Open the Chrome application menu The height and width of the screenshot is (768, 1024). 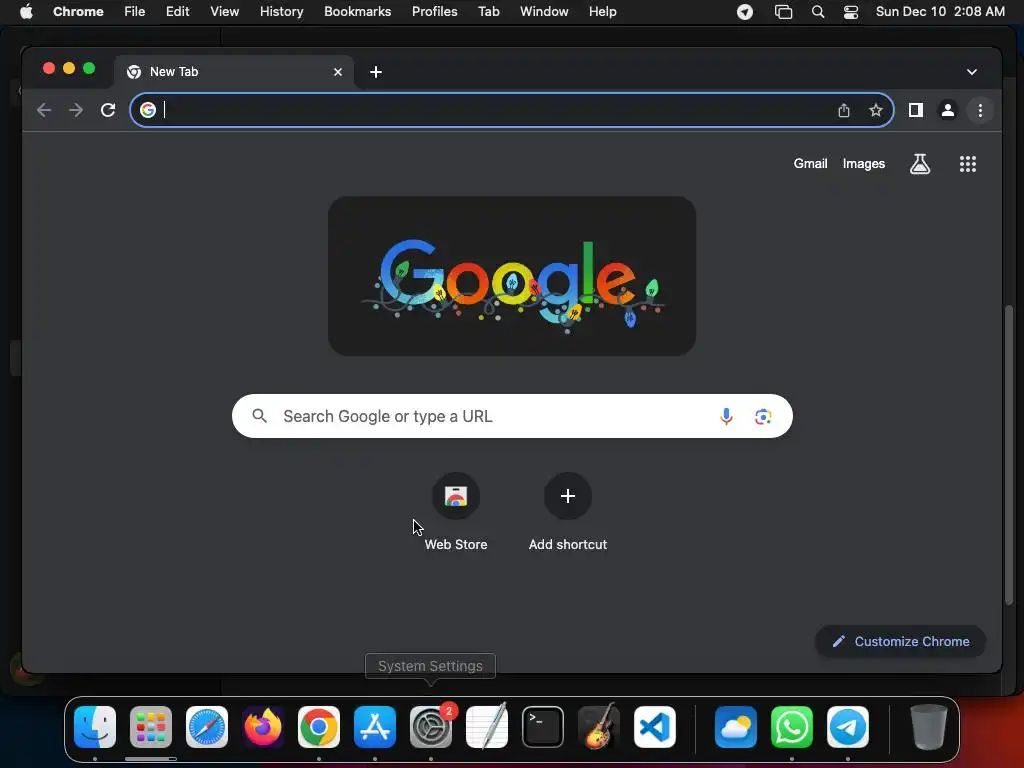click(78, 12)
